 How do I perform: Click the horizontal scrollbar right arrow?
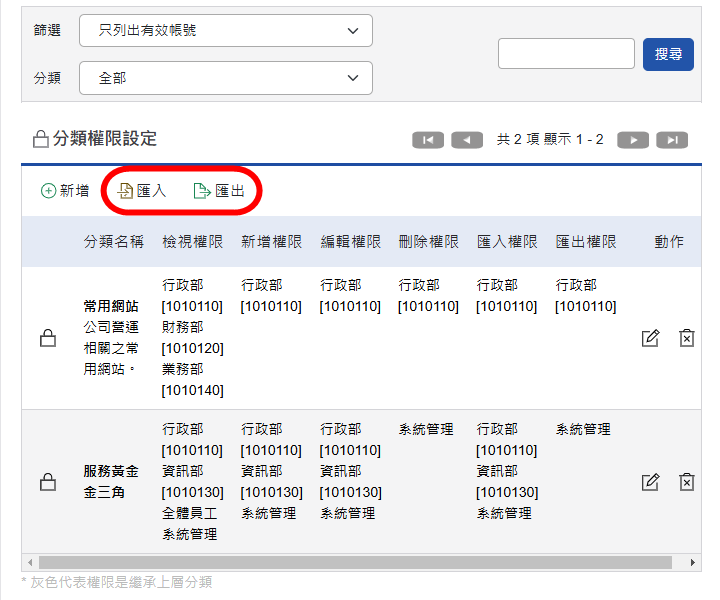click(x=693, y=562)
